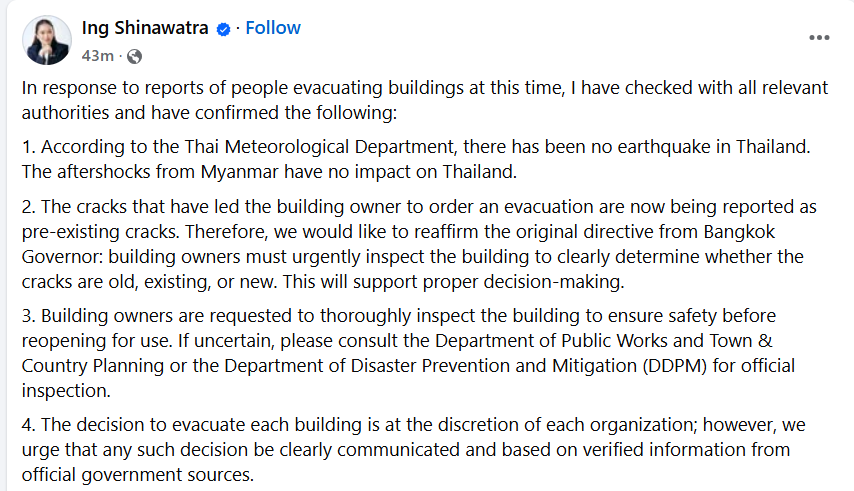Viewport: 854px width, 491px height.
Task: Open the 43m post timestamp
Action: pos(97,56)
